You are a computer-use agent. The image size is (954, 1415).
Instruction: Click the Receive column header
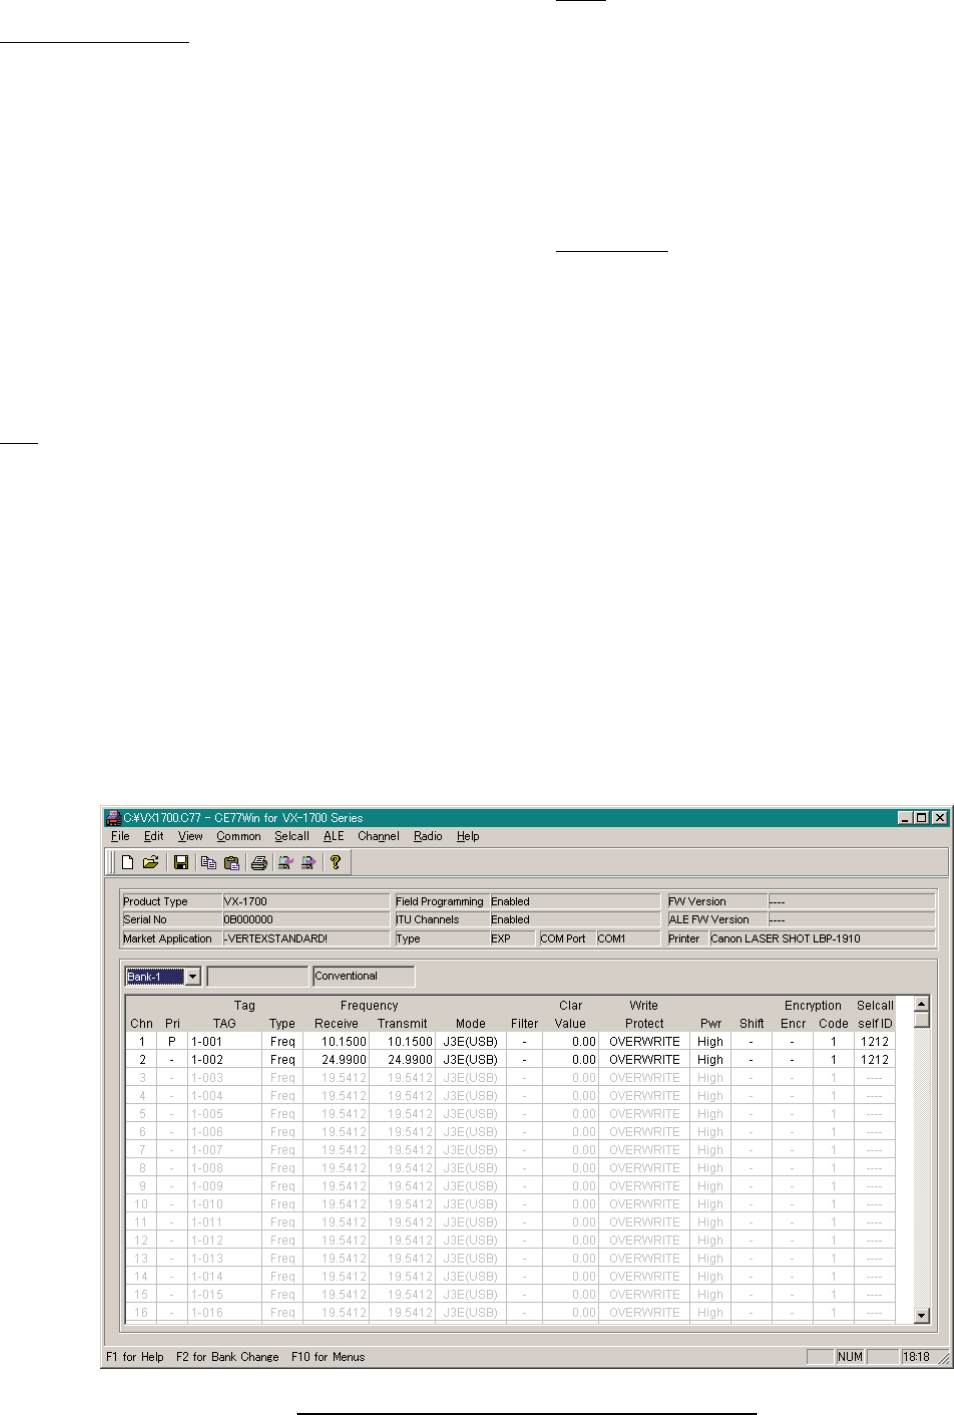click(336, 1024)
